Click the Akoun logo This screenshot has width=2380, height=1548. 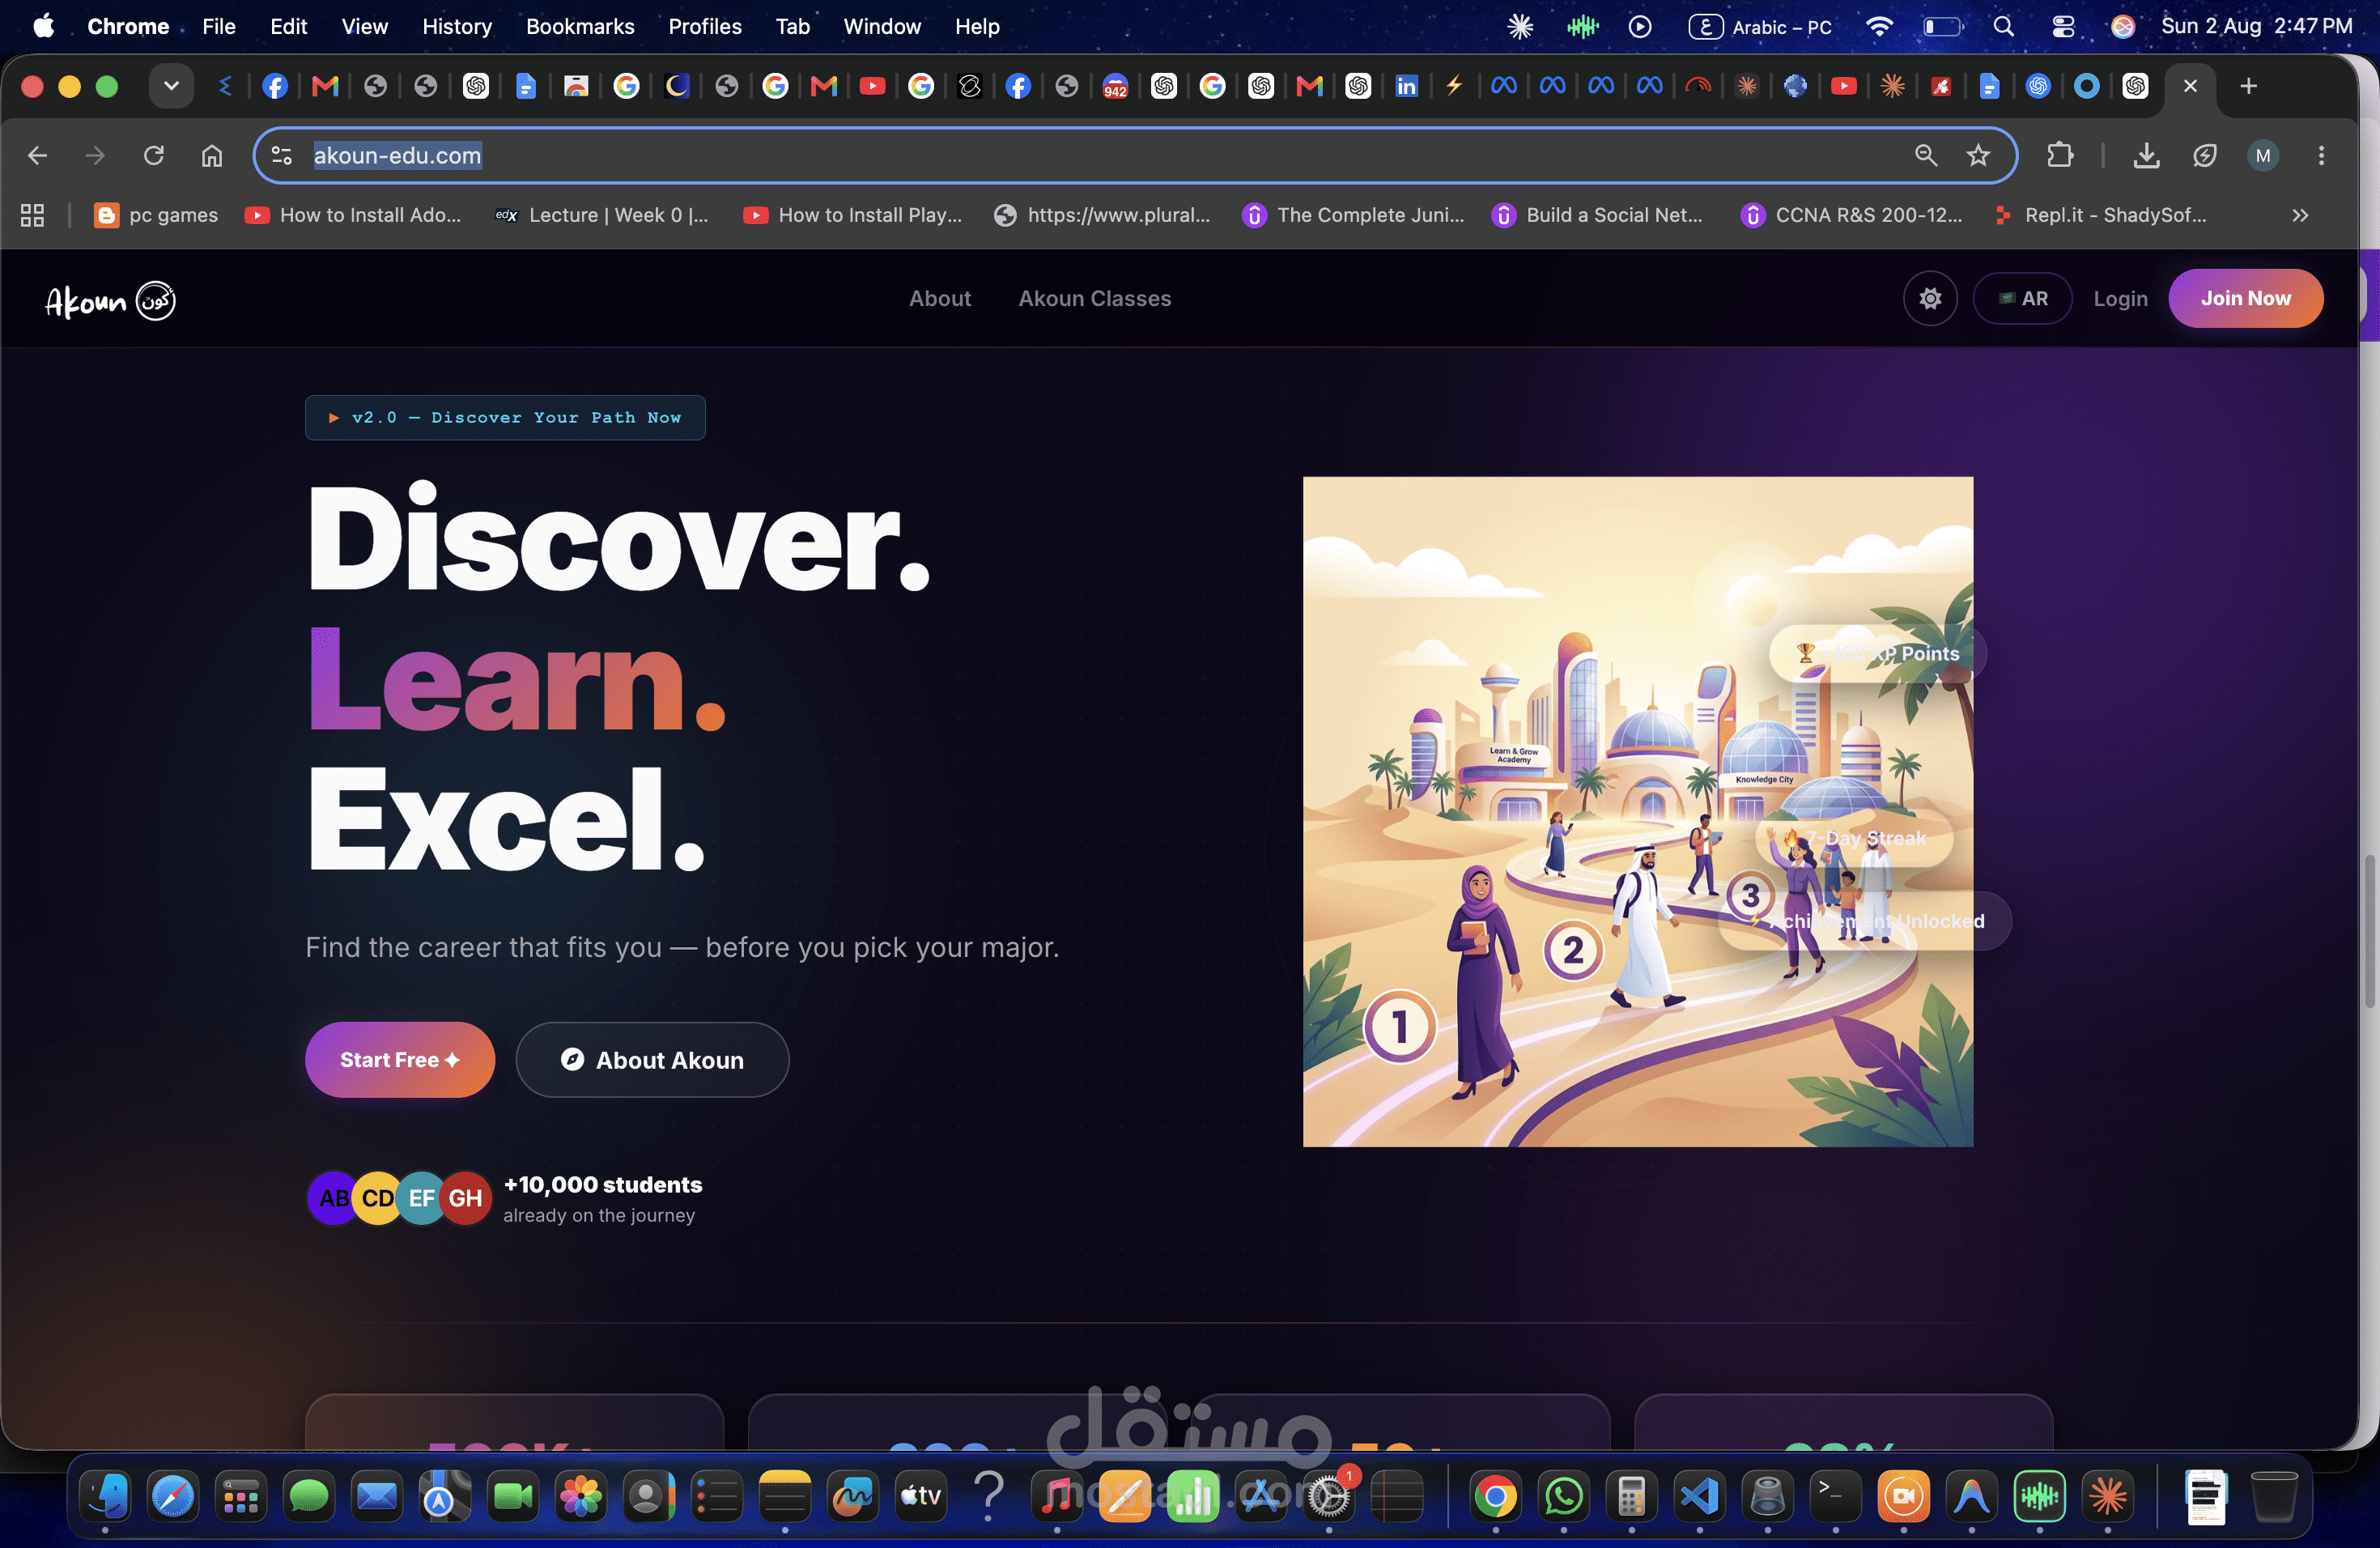coord(110,299)
